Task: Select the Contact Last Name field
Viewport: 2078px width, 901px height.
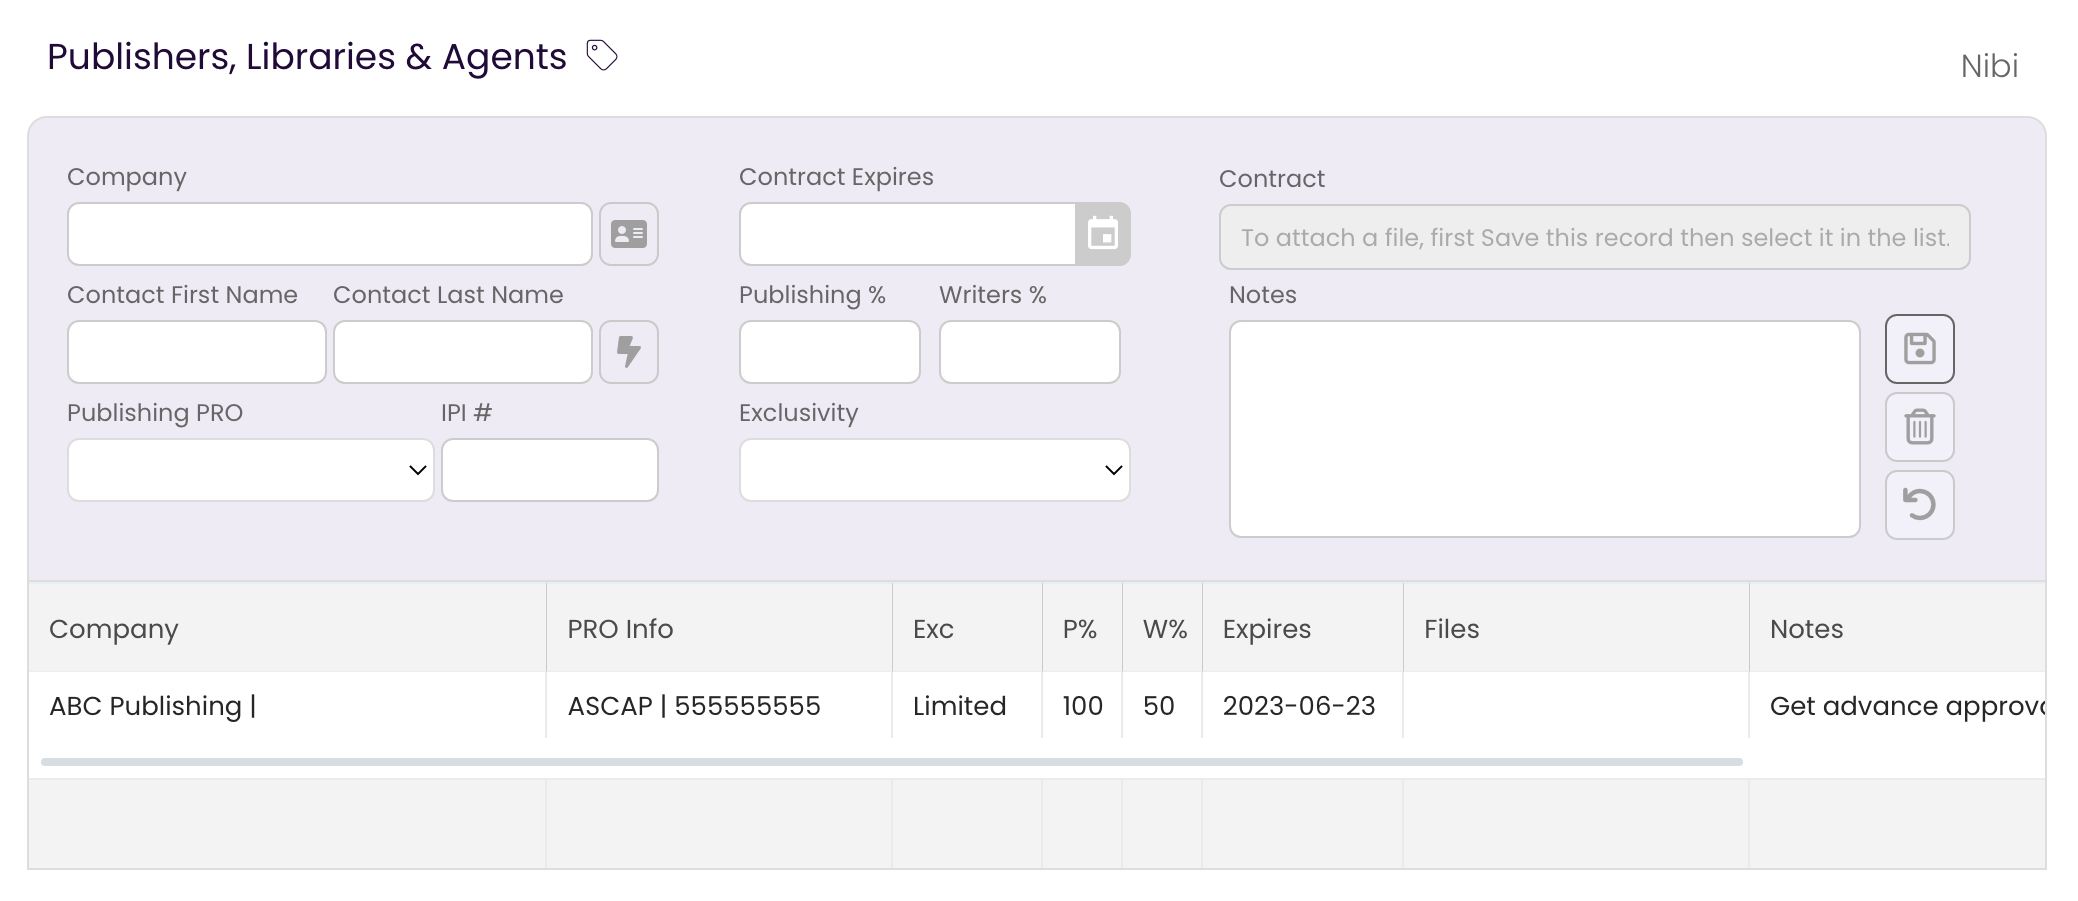Action: point(463,352)
